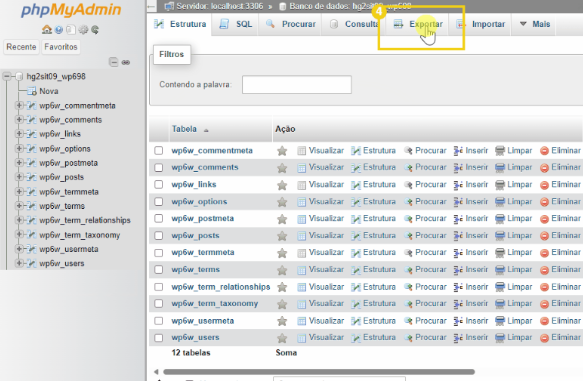583x385 pixels.
Task: Star wp6w_users as favorite
Action: [282, 338]
